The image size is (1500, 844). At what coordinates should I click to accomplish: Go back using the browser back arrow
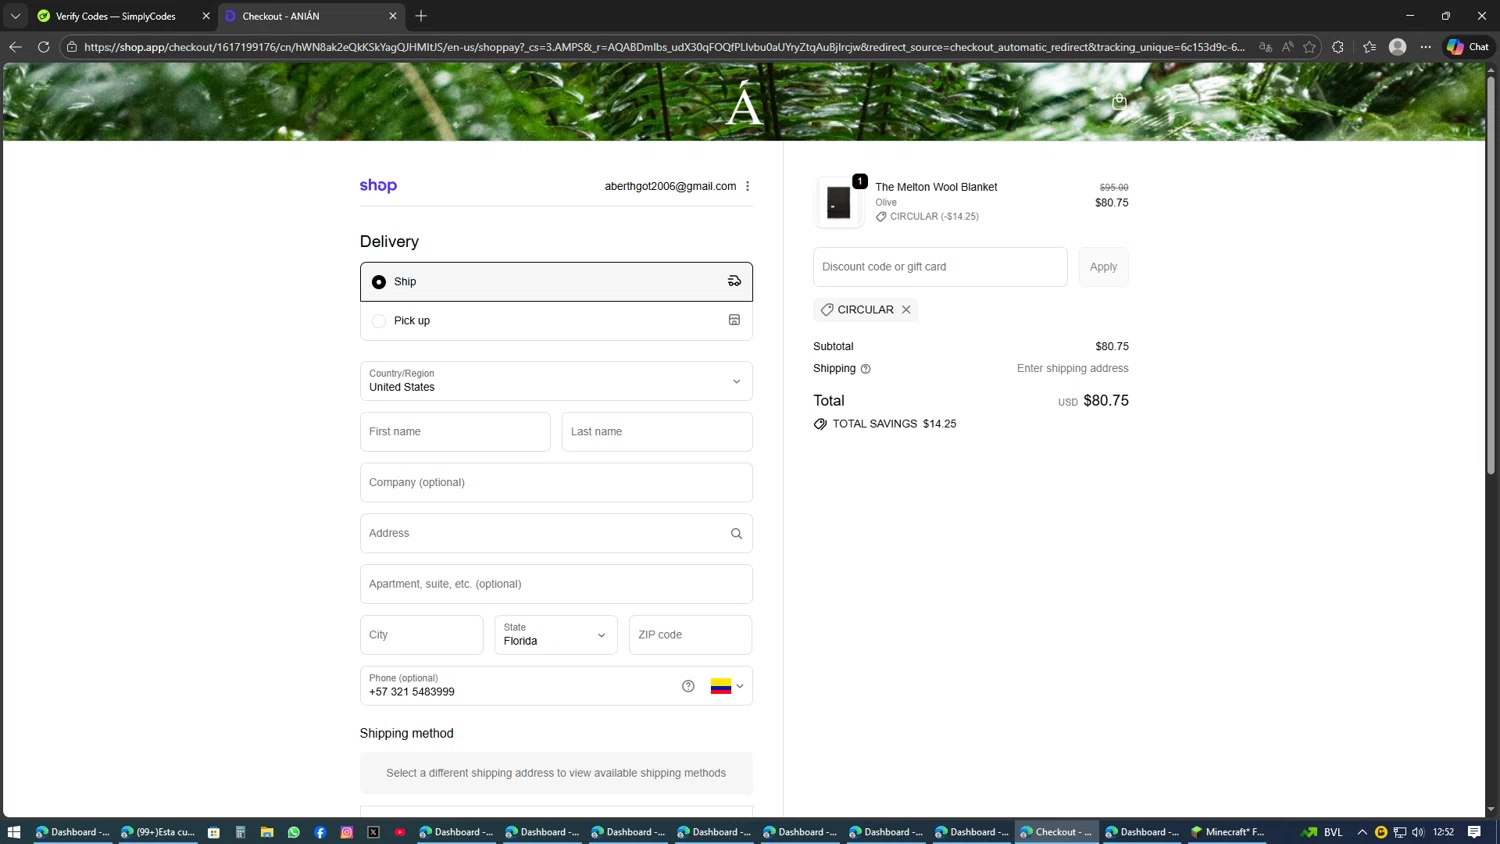(15, 47)
